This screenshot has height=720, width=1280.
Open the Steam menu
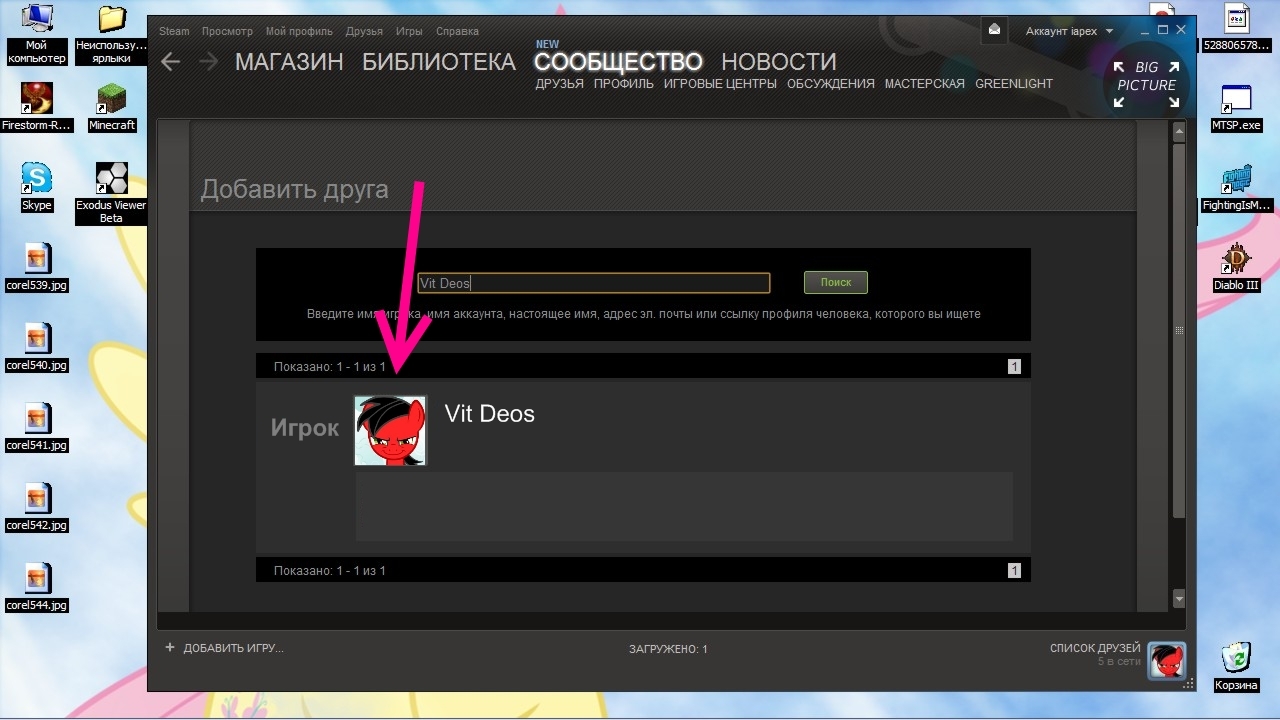tap(174, 32)
